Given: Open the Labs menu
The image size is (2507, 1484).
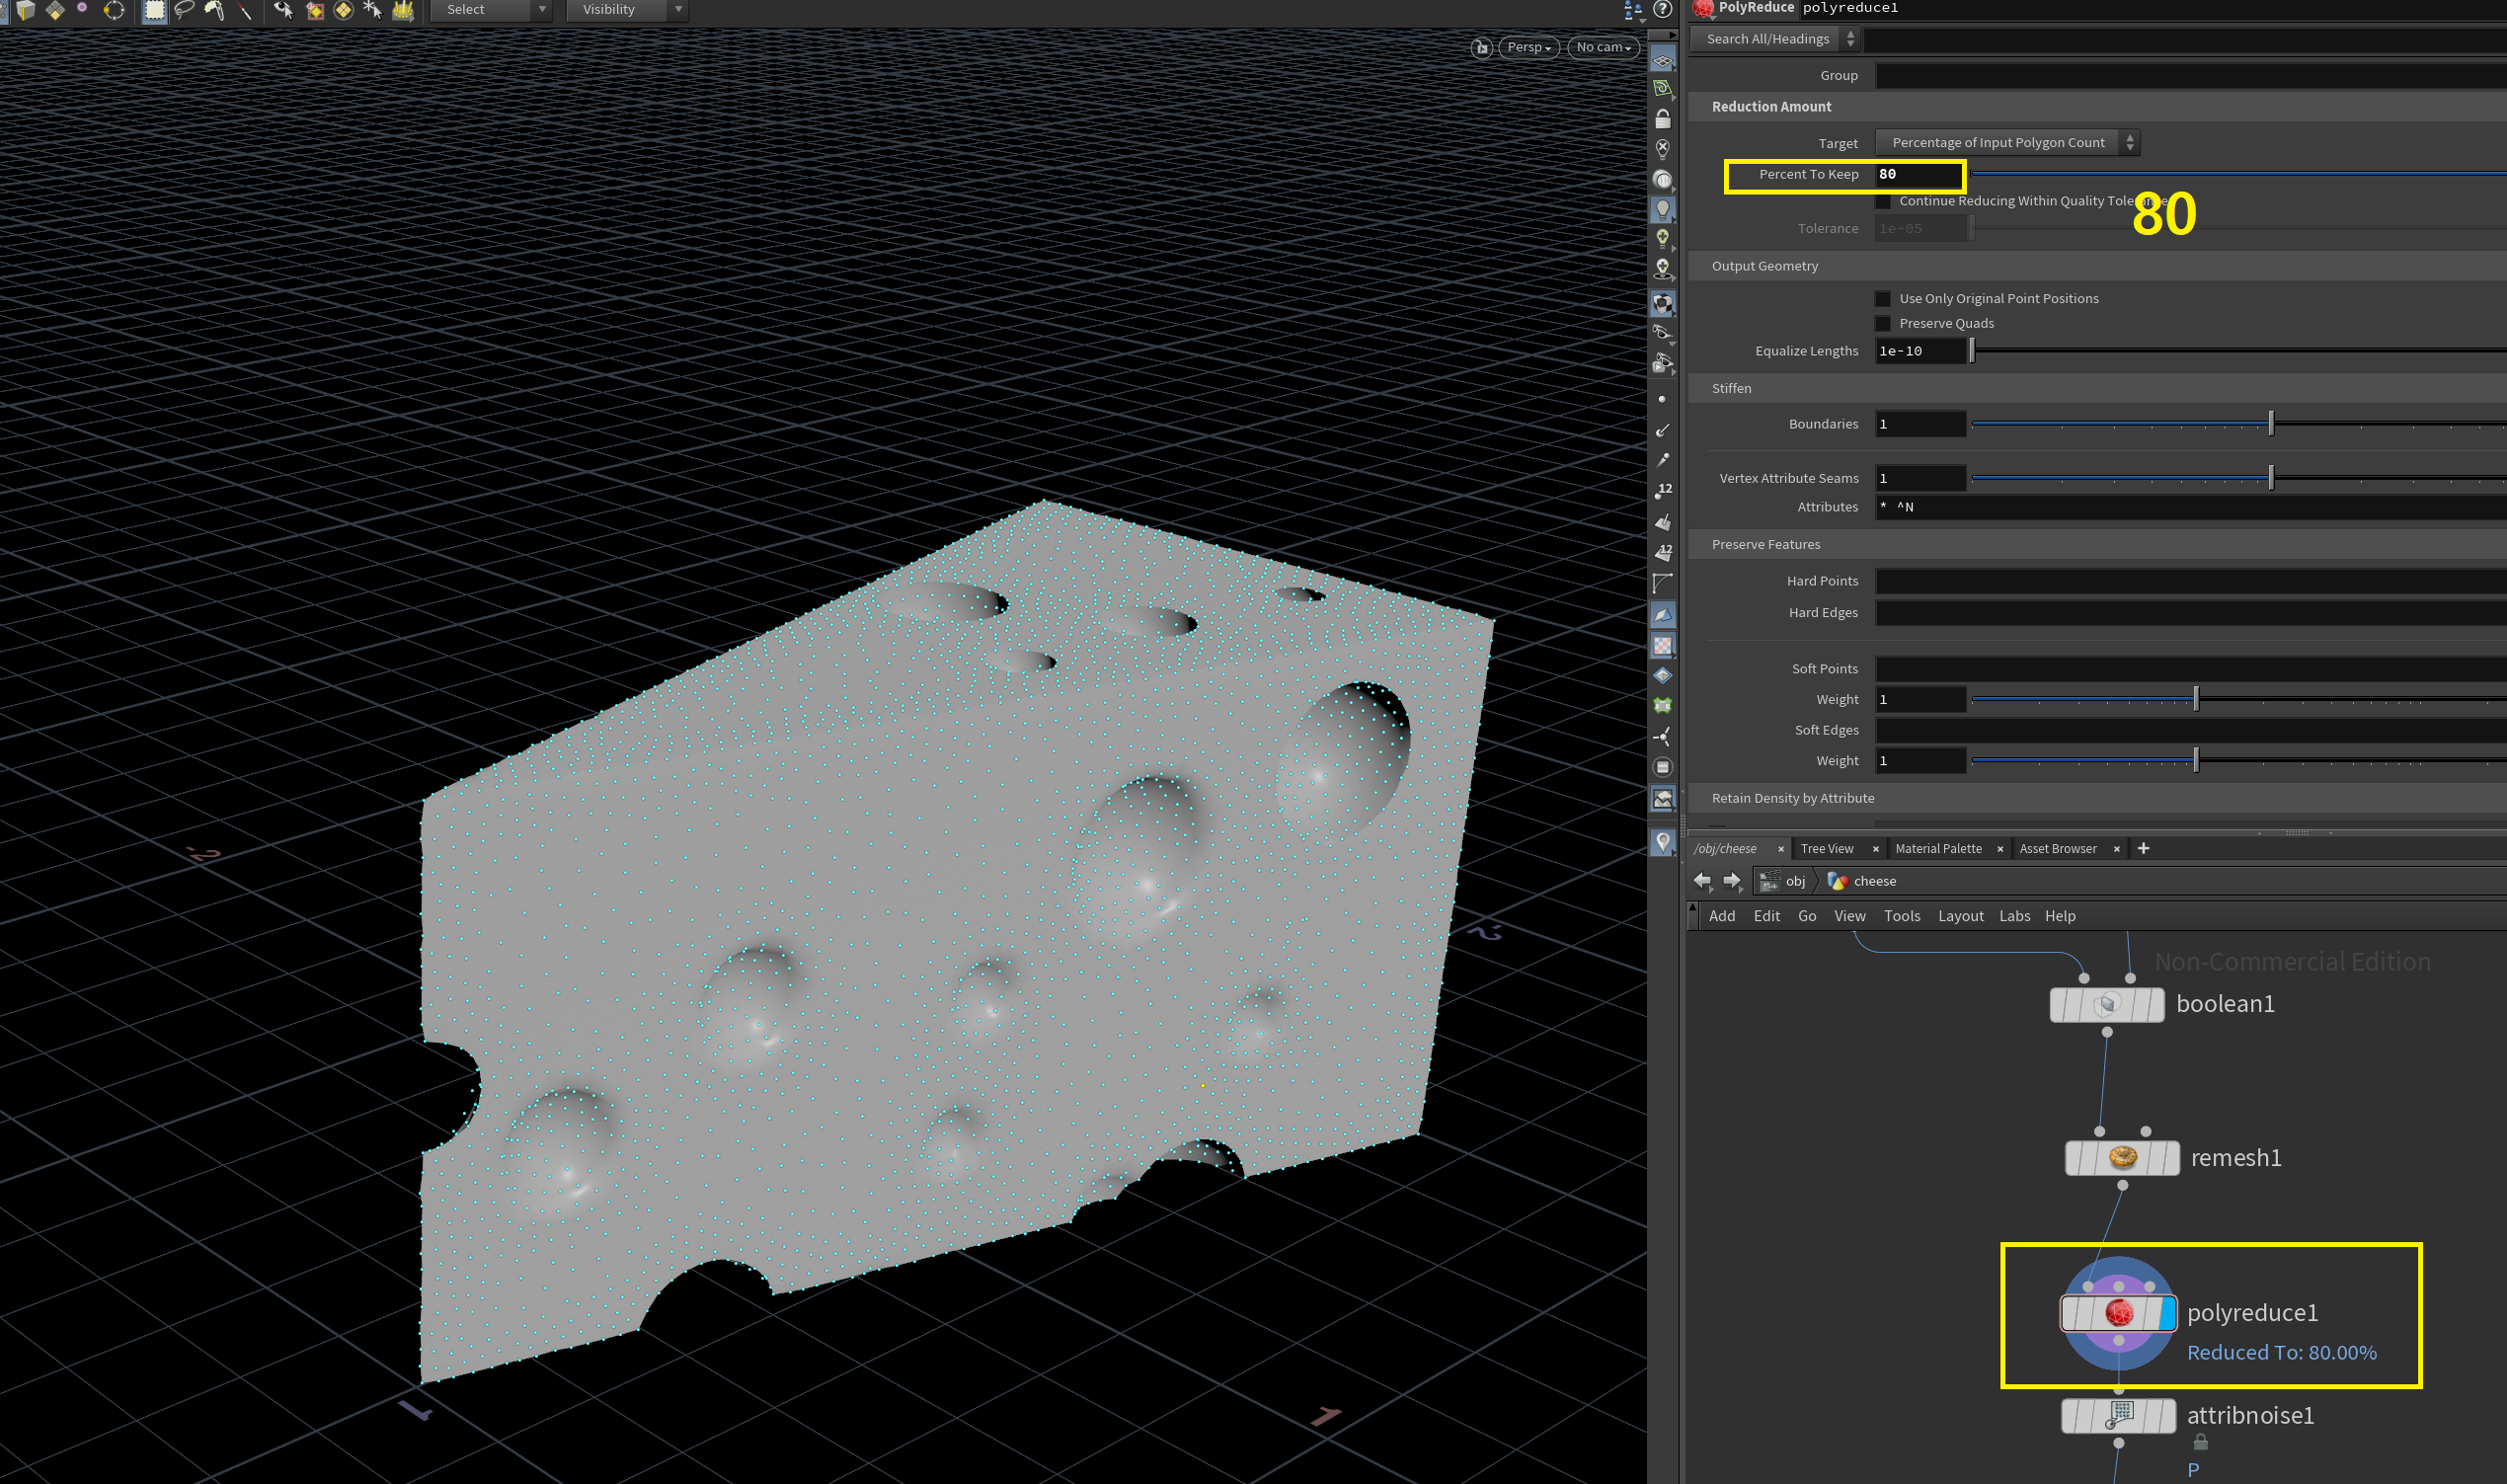Looking at the screenshot, I should (2014, 916).
